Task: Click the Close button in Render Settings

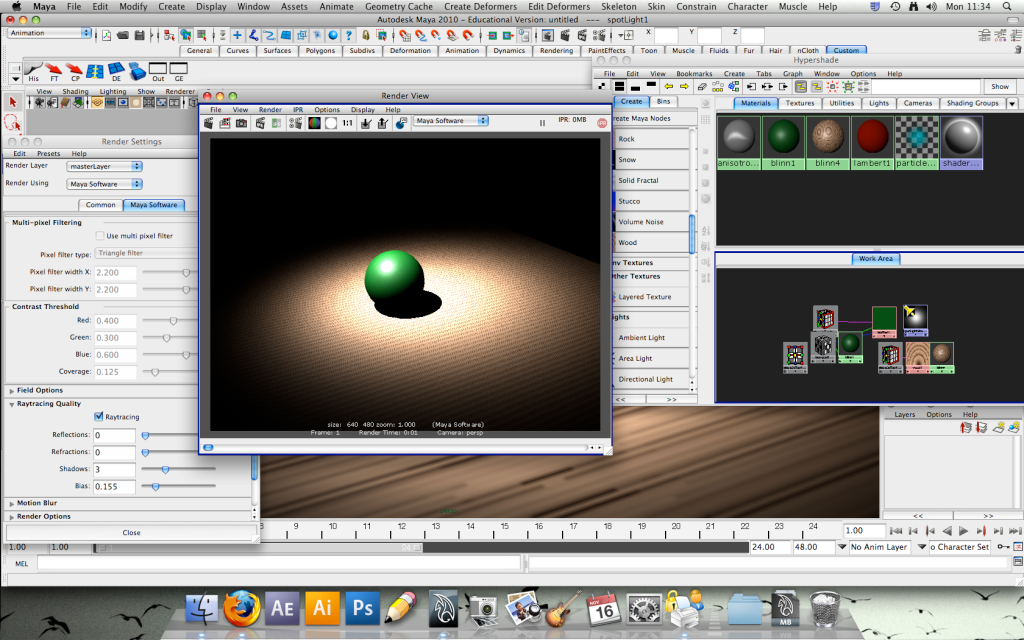Action: click(x=131, y=533)
